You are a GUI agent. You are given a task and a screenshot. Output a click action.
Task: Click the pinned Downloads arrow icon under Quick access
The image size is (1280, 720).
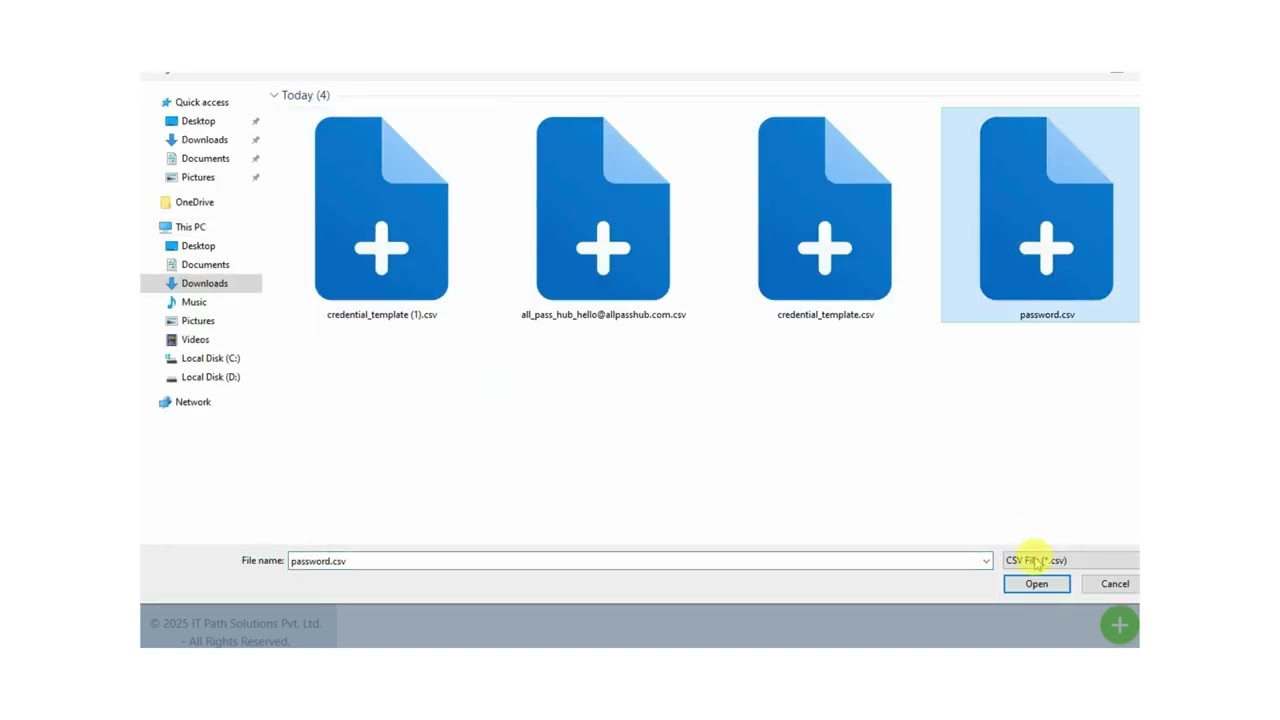point(172,140)
